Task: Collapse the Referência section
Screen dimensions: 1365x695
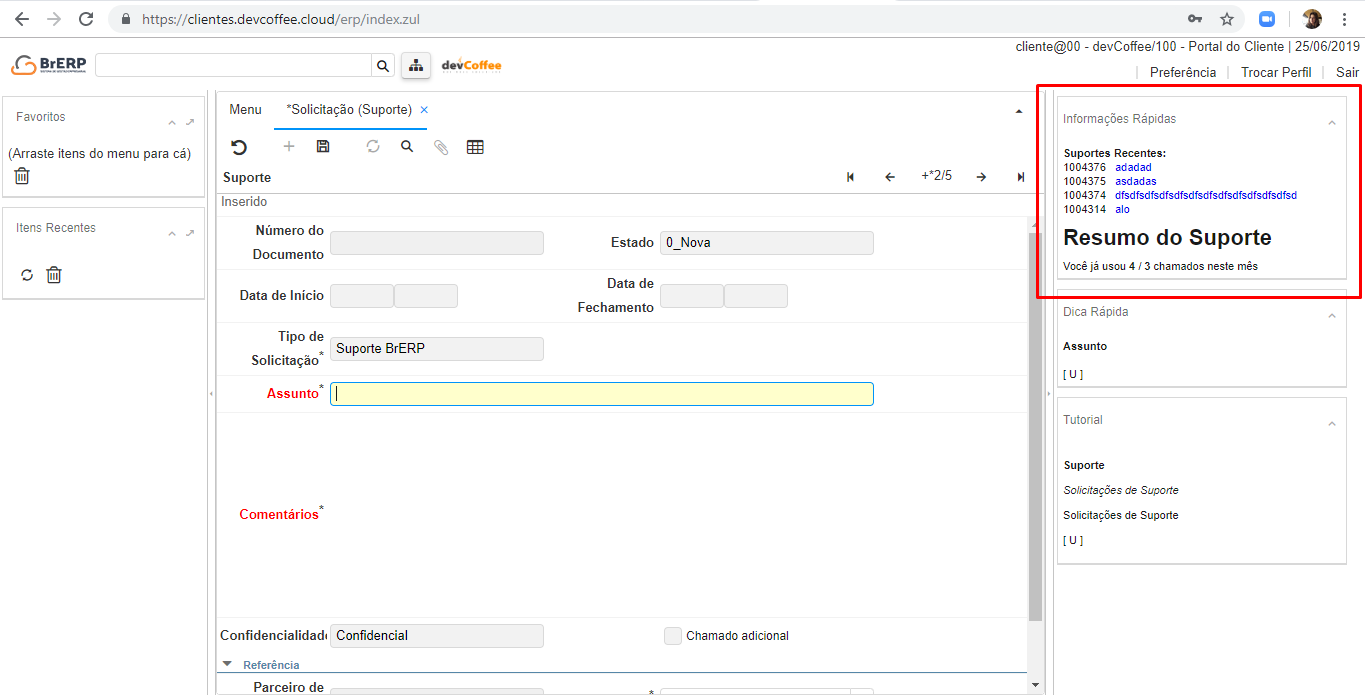Action: point(228,664)
